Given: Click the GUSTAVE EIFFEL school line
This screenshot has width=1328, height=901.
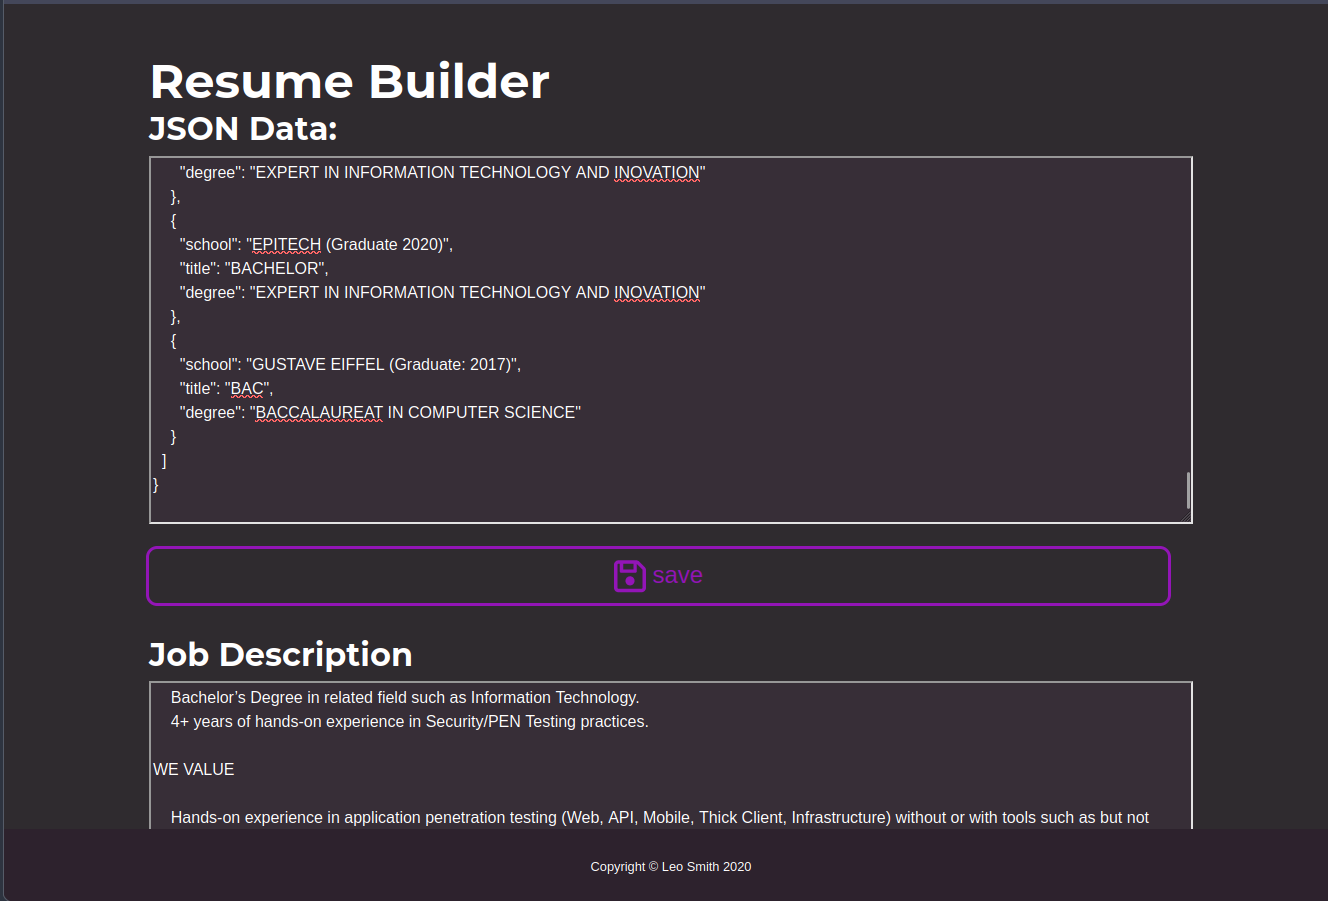Looking at the screenshot, I should tap(350, 364).
